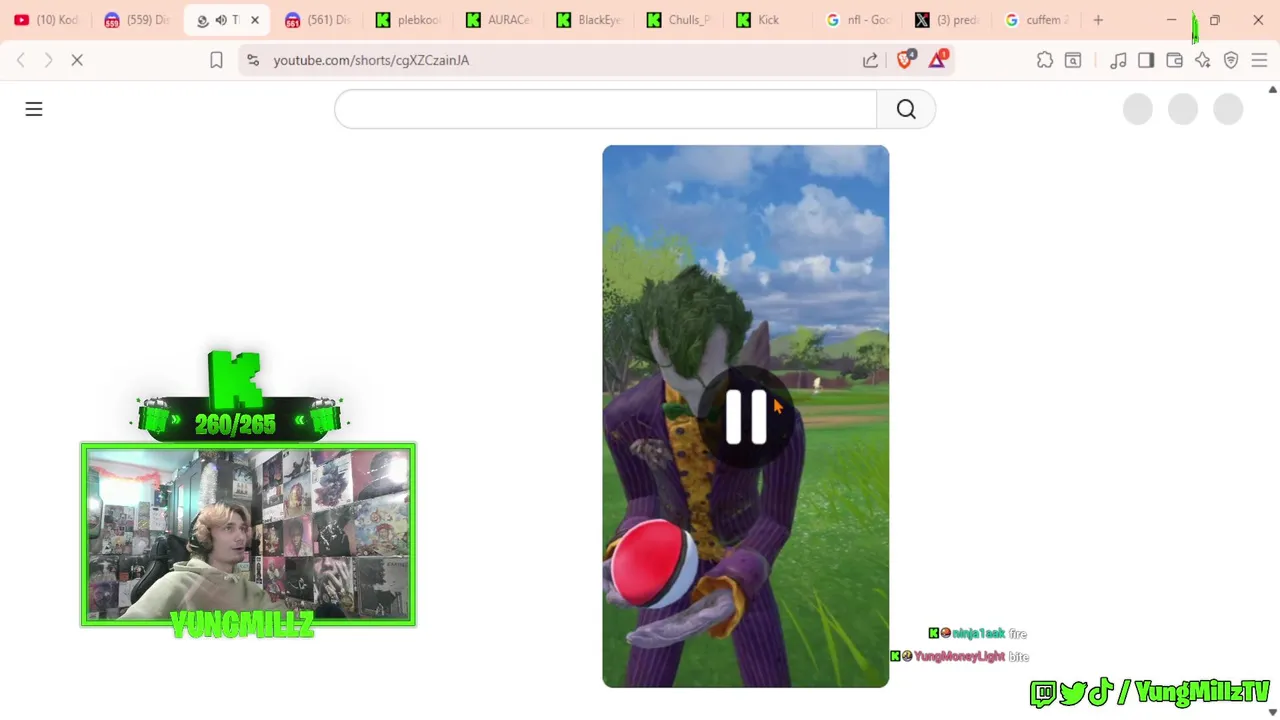
Task: Click the page scrollbar up arrow
Action: click(x=1272, y=89)
